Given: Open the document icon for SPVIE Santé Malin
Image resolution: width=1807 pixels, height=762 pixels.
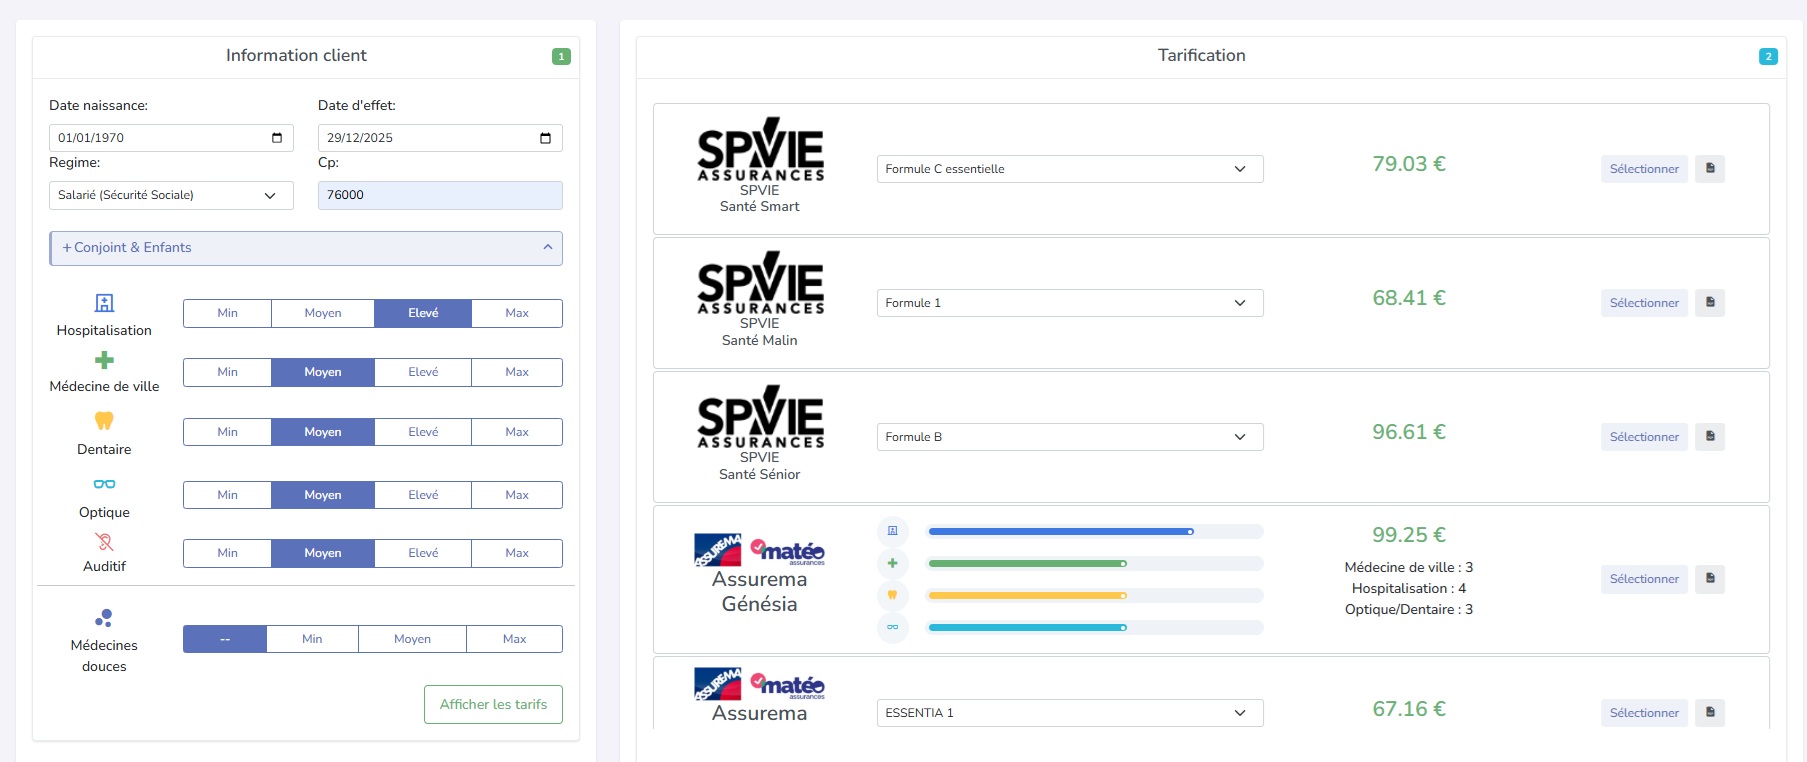Looking at the screenshot, I should [1709, 302].
